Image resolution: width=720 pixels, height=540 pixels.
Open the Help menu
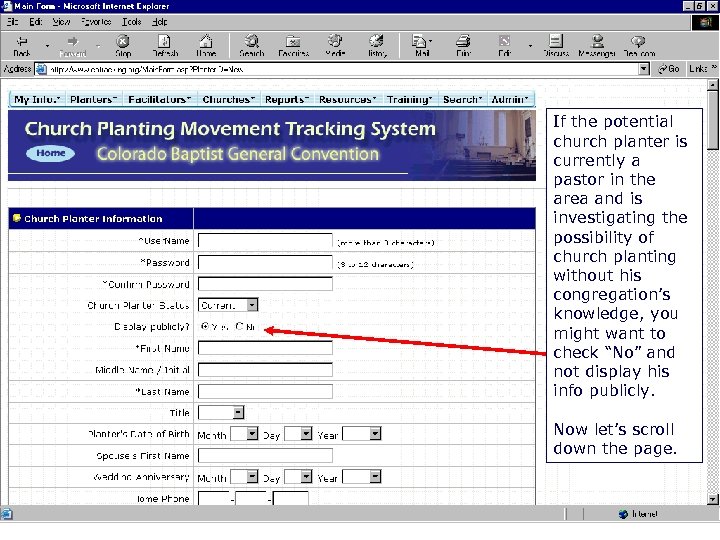[x=159, y=22]
